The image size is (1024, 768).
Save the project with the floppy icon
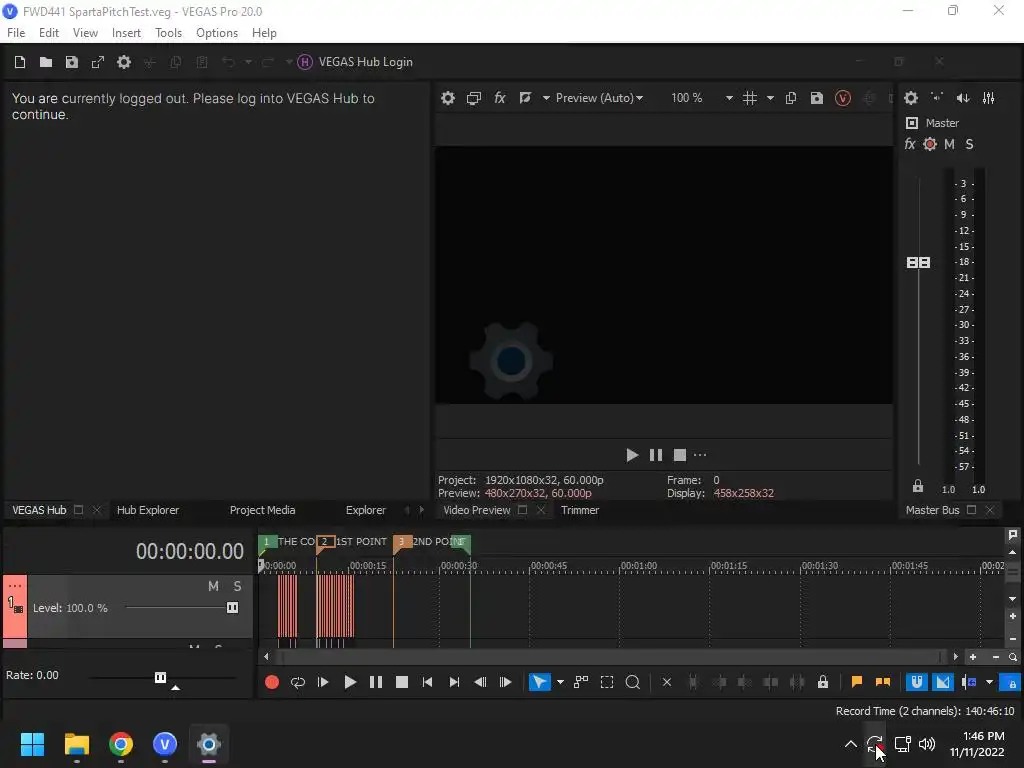(72, 62)
